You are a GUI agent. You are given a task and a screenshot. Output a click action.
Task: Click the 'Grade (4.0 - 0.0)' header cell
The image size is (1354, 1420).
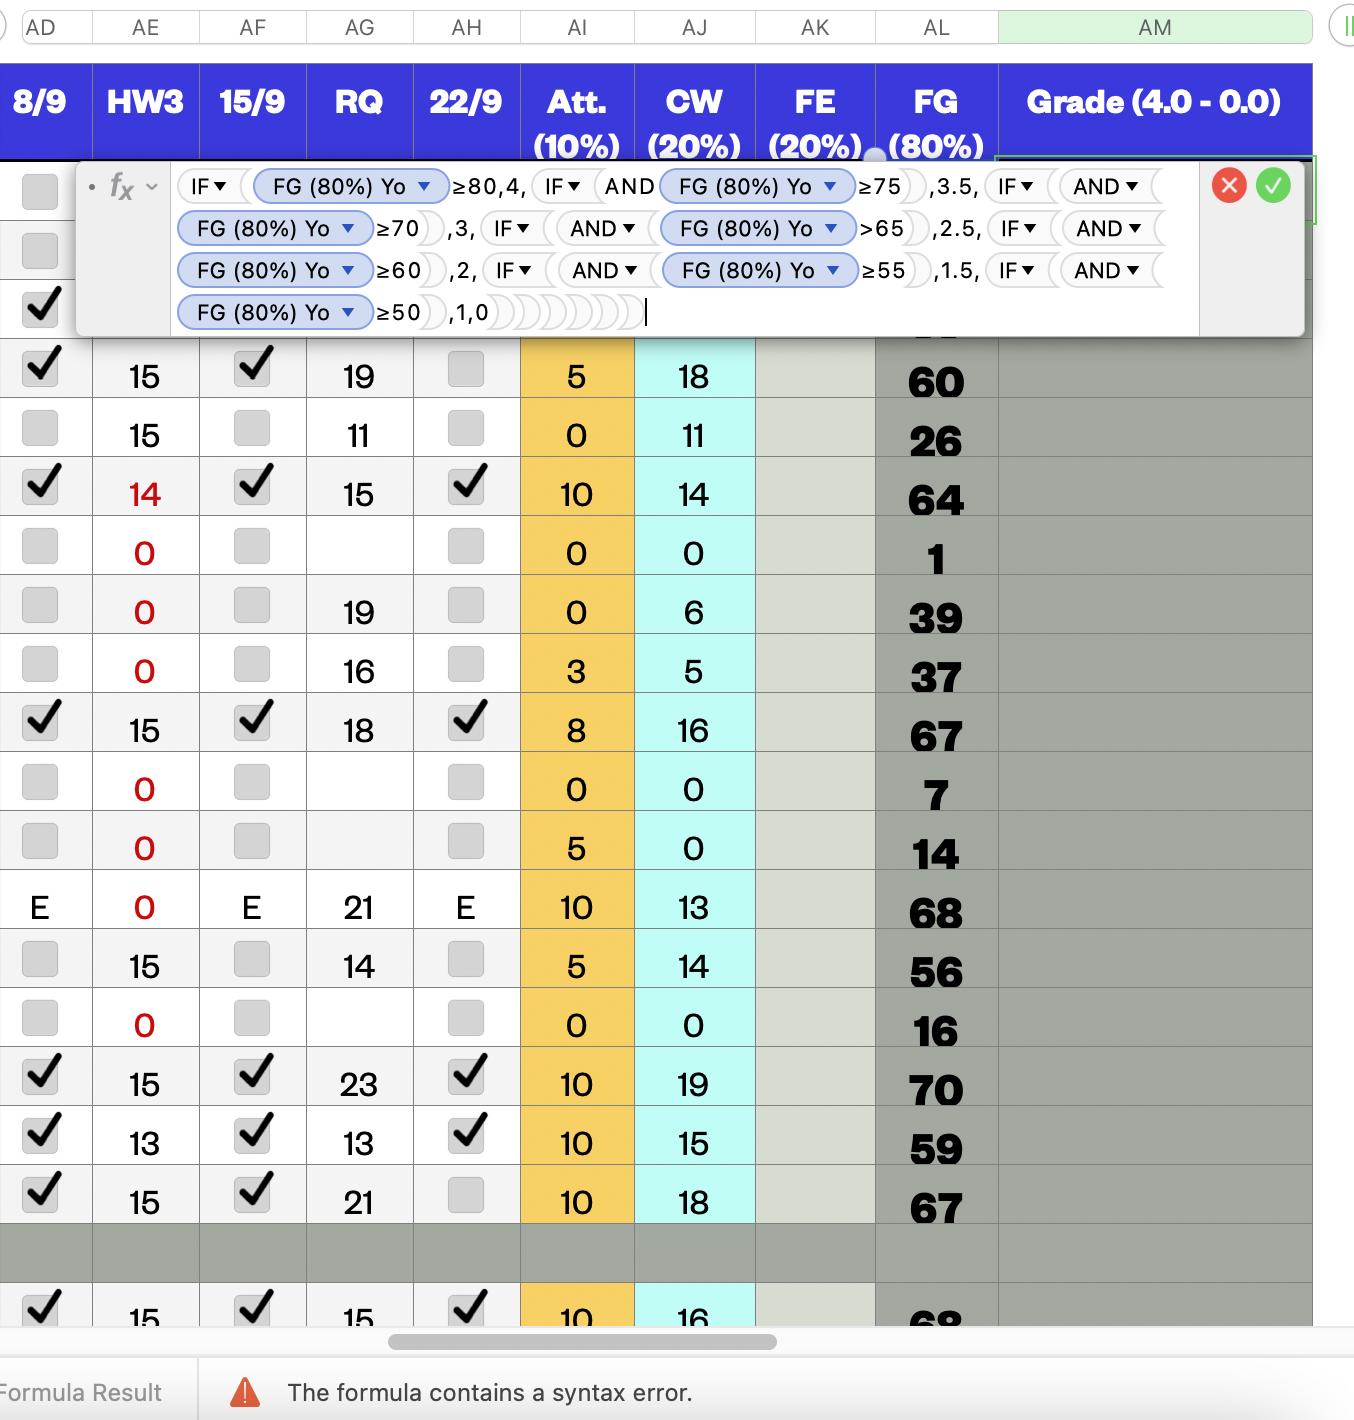click(x=1155, y=111)
